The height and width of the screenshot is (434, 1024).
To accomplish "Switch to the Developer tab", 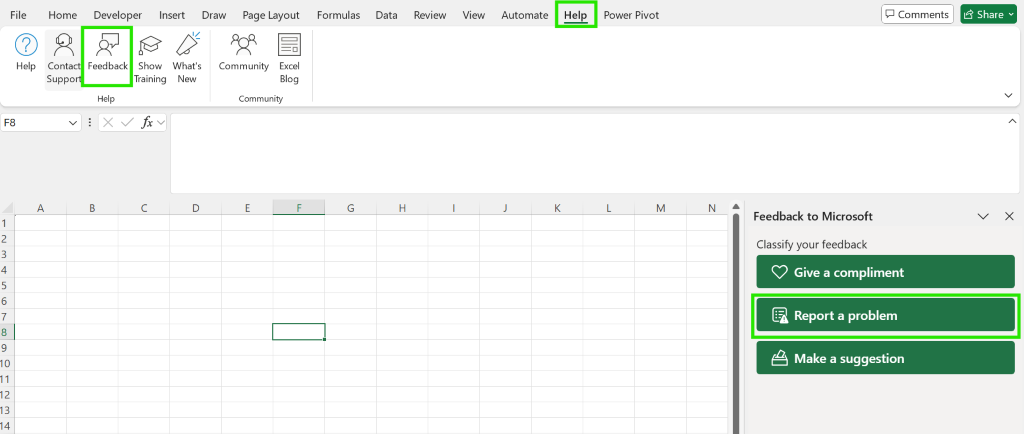I will (x=118, y=15).
